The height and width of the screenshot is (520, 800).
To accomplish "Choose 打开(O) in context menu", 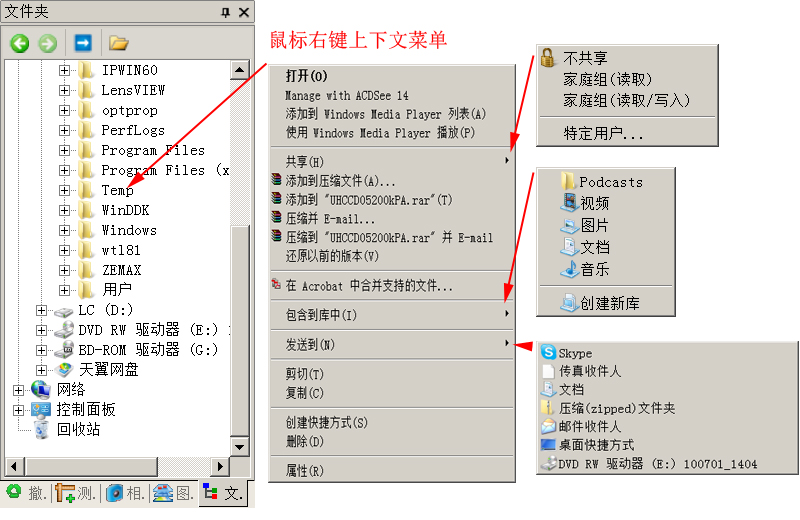I will click(x=392, y=76).
